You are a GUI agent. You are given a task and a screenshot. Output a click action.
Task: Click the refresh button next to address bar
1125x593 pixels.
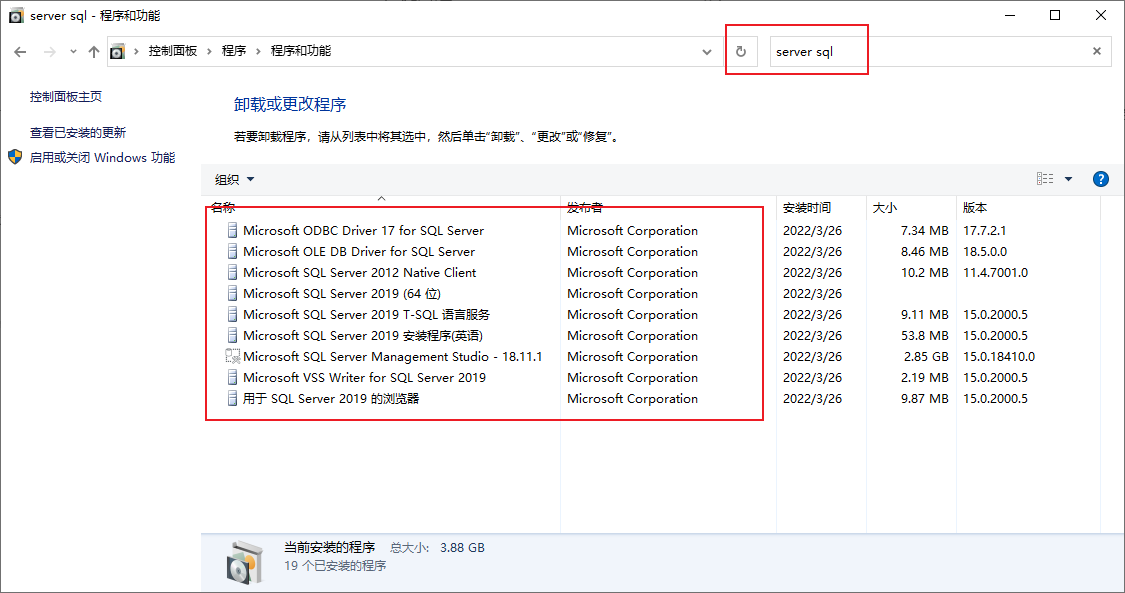click(741, 52)
